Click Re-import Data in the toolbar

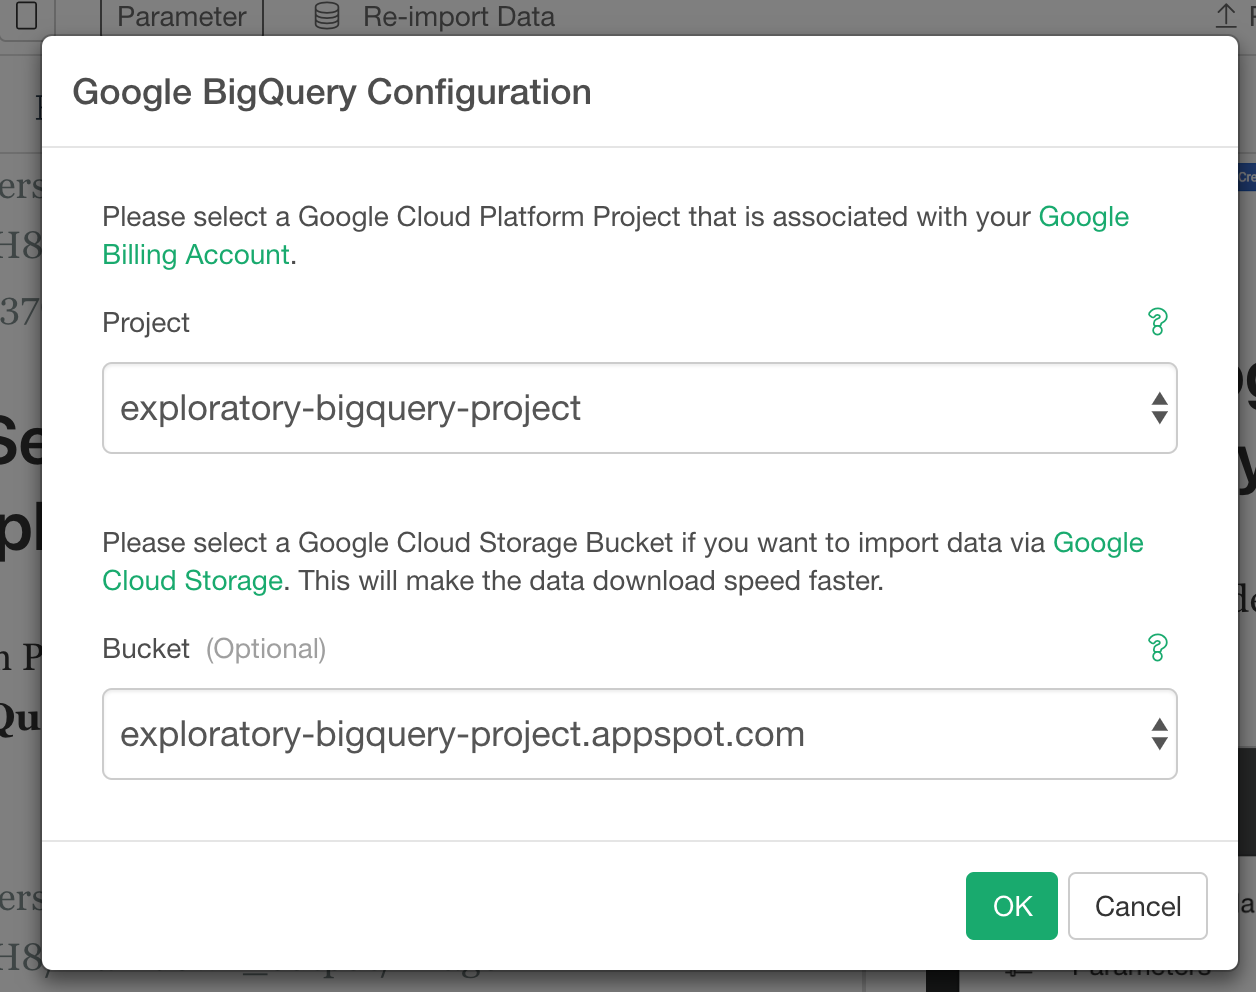coord(460,16)
